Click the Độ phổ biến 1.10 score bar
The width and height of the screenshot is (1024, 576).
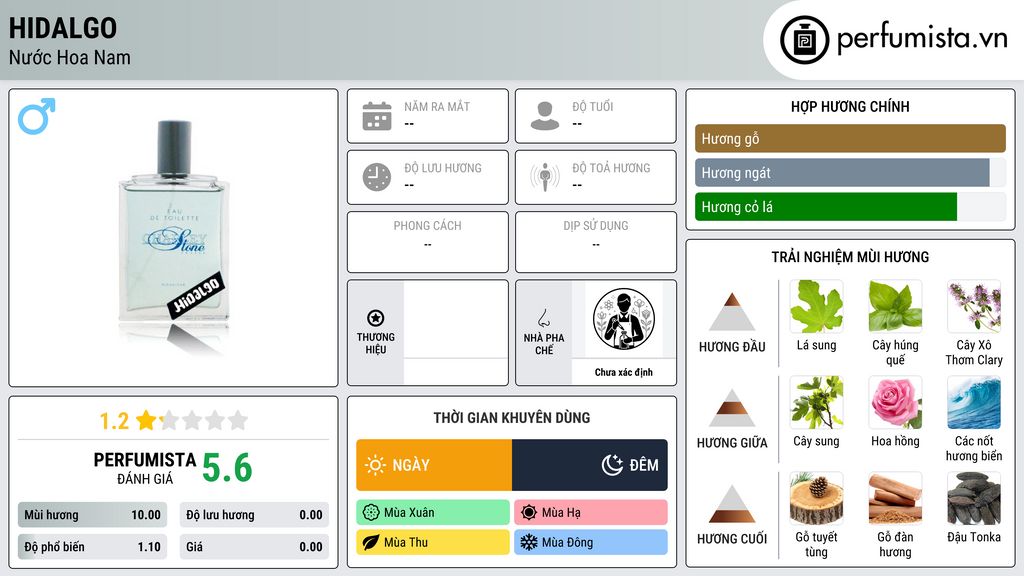[x=92, y=547]
